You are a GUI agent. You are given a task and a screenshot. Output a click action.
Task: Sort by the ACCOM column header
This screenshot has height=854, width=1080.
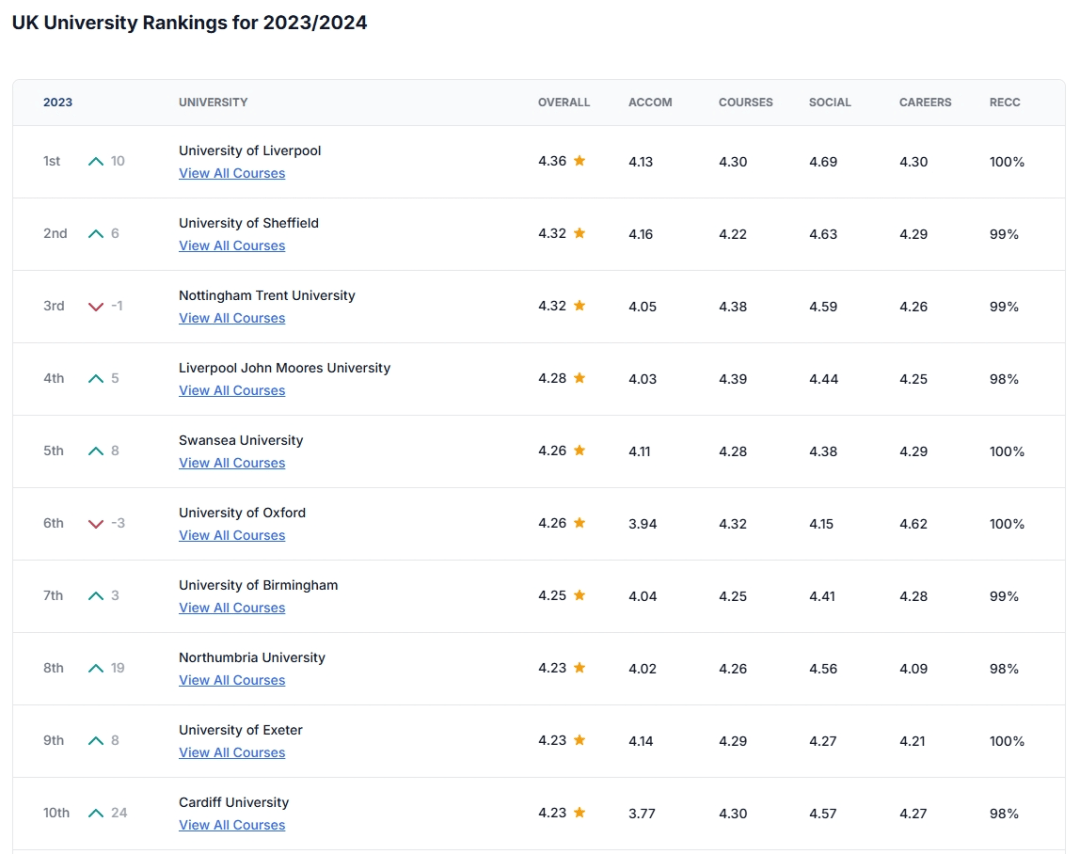pyautogui.click(x=650, y=102)
